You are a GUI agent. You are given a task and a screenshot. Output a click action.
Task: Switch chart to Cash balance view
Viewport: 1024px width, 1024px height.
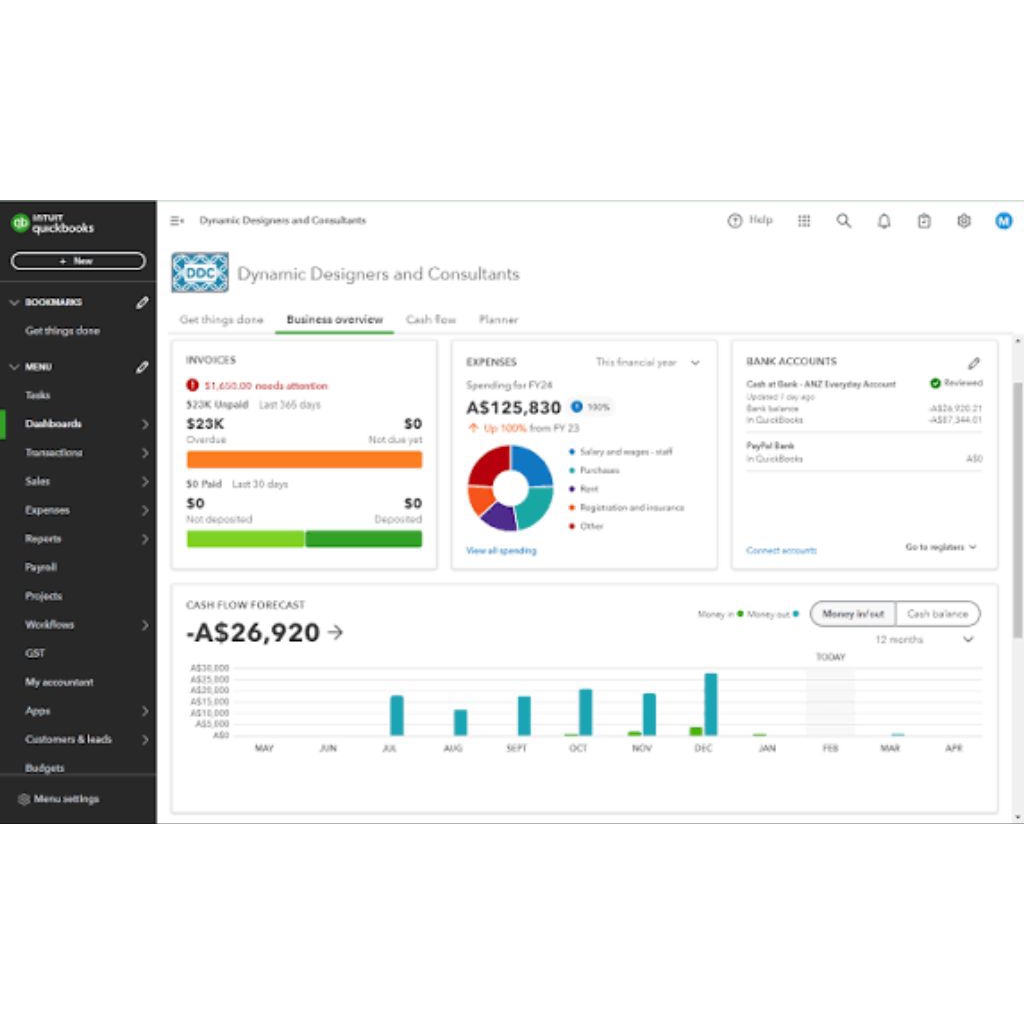pyautogui.click(x=937, y=614)
